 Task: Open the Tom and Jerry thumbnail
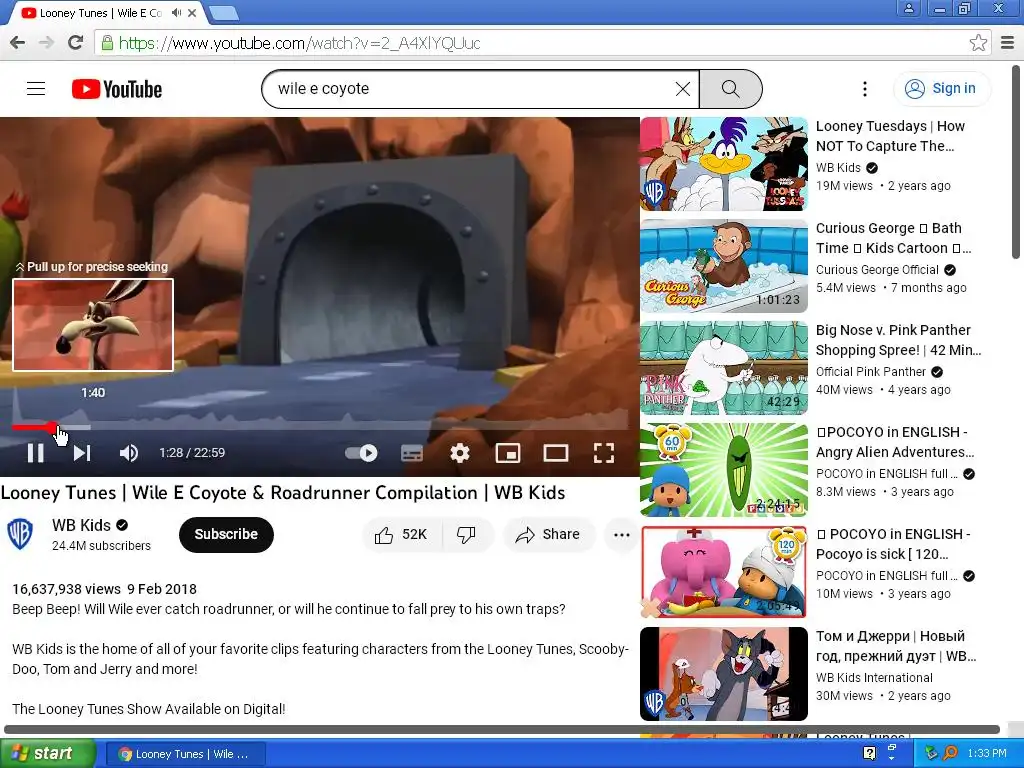(724, 673)
